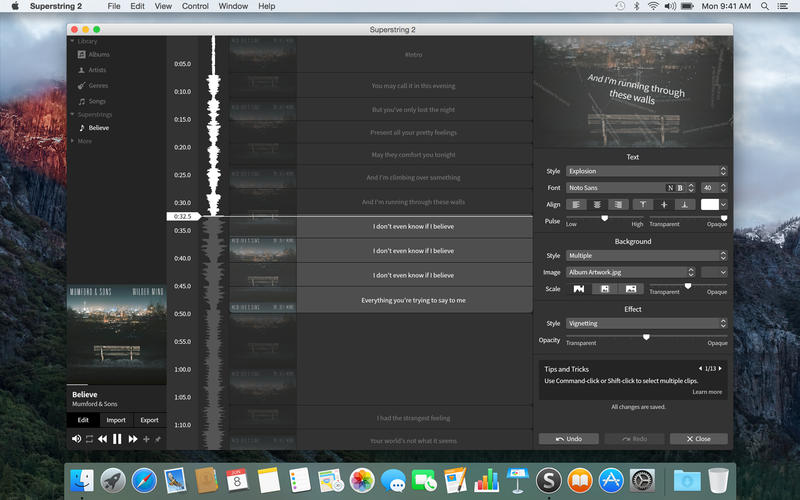Open the View menu

click(163, 6)
